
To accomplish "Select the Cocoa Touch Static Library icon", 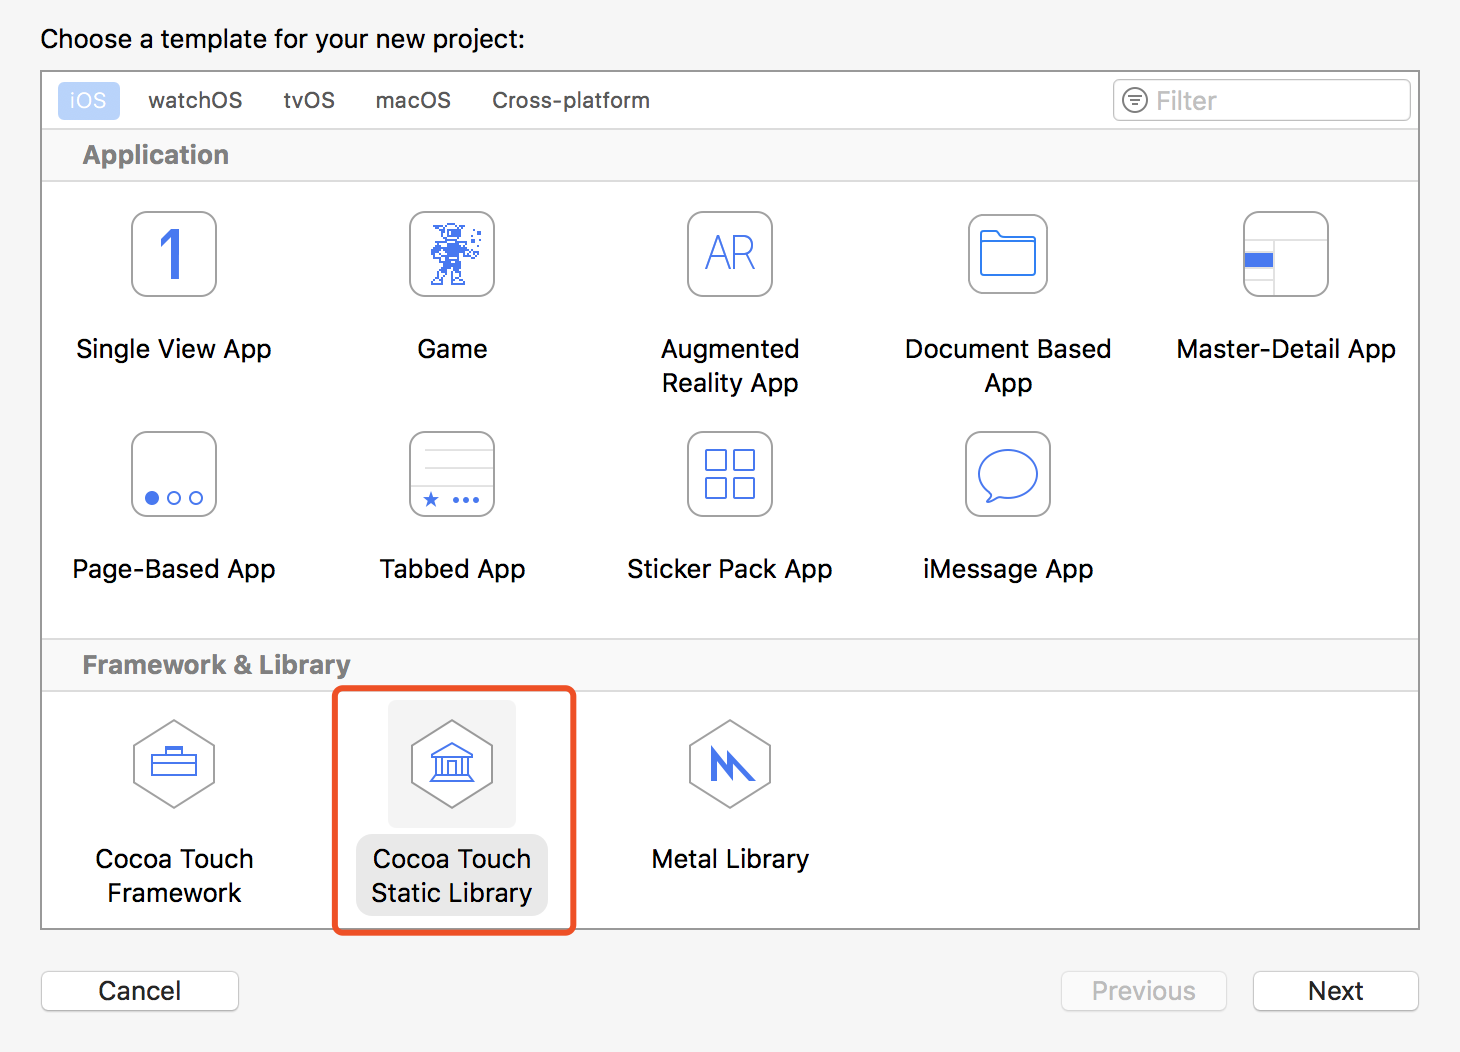I will point(452,764).
